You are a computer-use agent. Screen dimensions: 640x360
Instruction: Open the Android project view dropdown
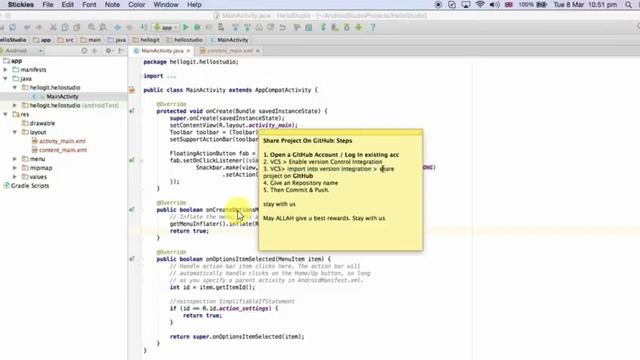pos(22,51)
